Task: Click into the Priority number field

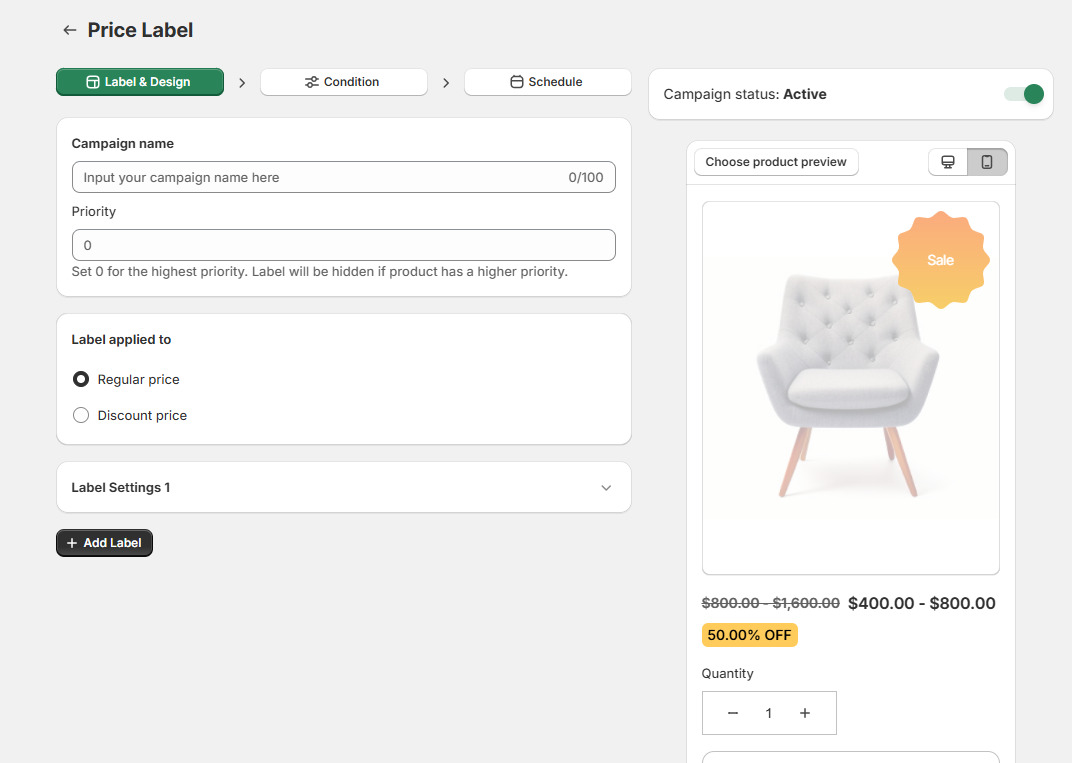Action: tap(344, 245)
